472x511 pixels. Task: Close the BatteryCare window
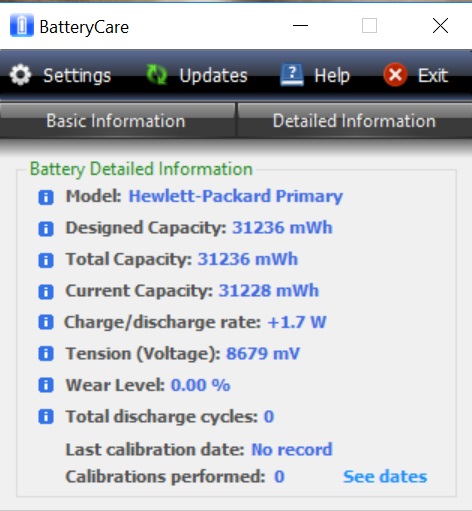coord(440,26)
